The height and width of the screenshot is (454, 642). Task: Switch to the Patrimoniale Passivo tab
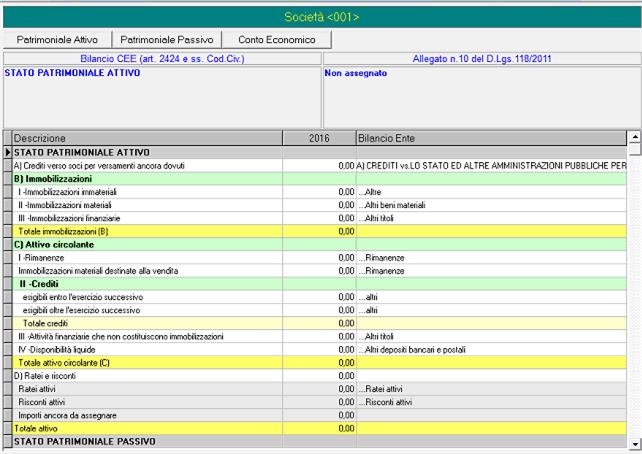coord(167,39)
